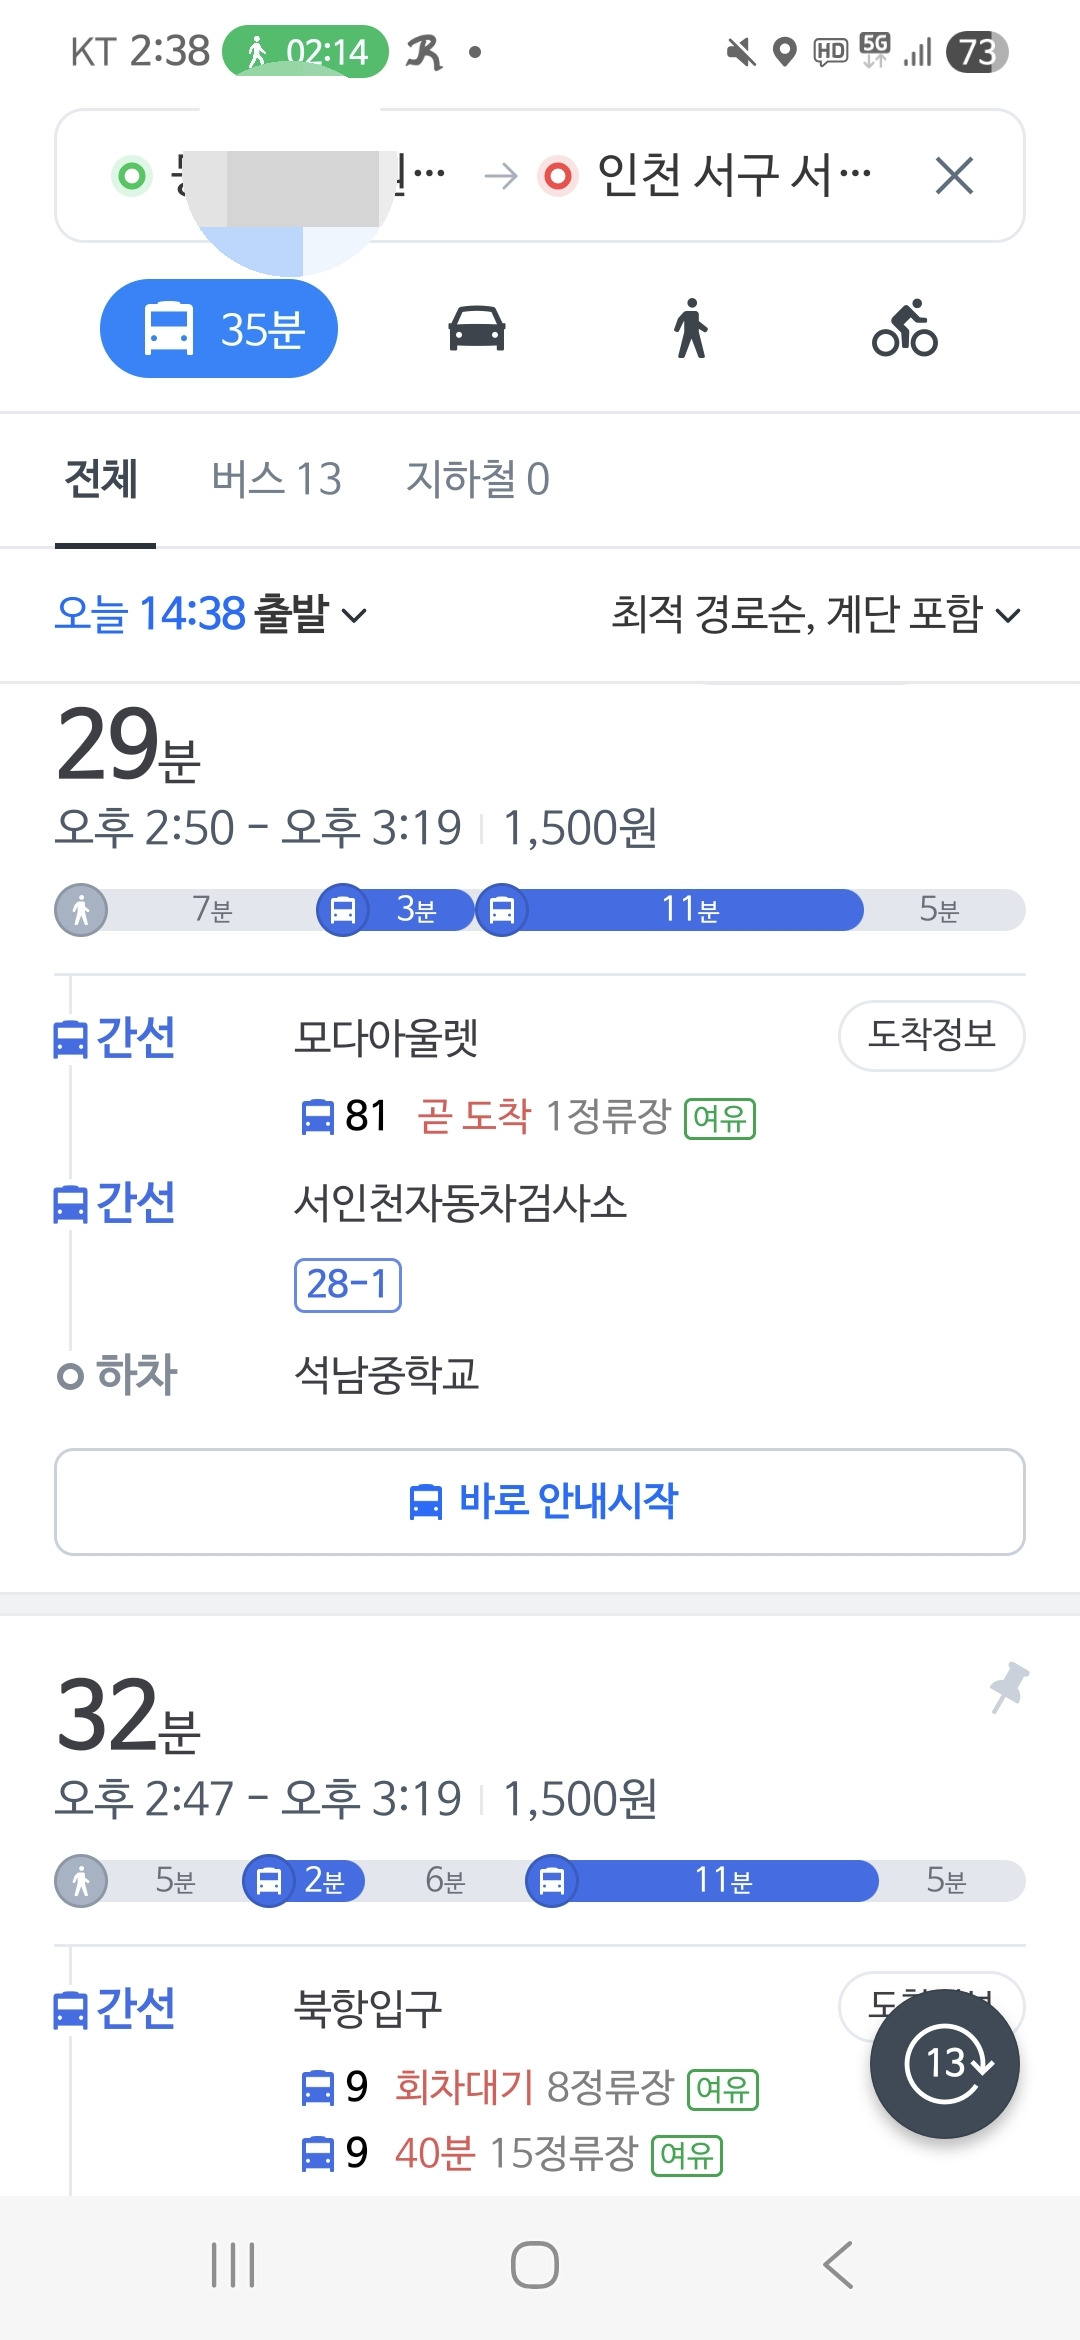
Task: Open the Android recent apps button
Action: tap(233, 2265)
